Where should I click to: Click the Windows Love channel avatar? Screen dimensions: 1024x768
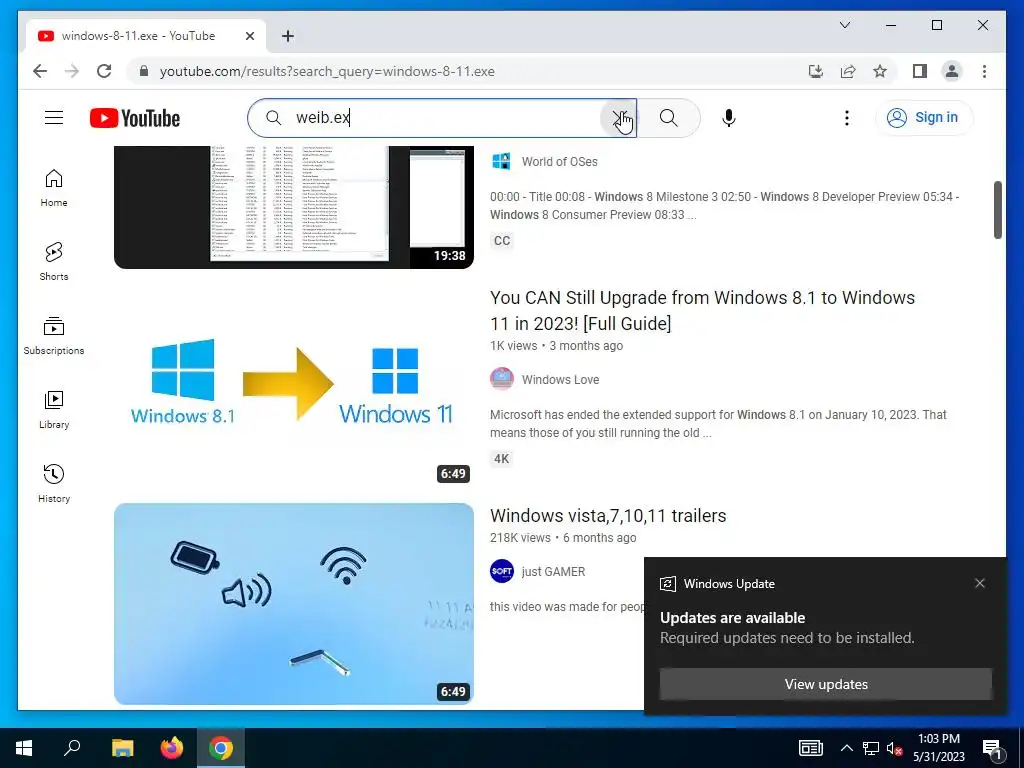tap(502, 379)
